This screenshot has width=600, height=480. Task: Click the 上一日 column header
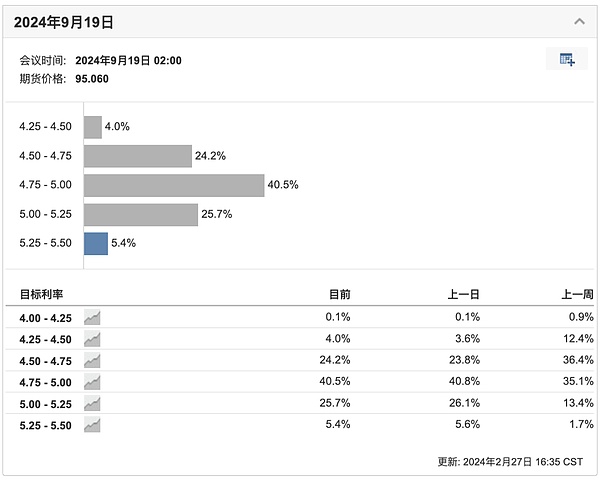click(464, 295)
